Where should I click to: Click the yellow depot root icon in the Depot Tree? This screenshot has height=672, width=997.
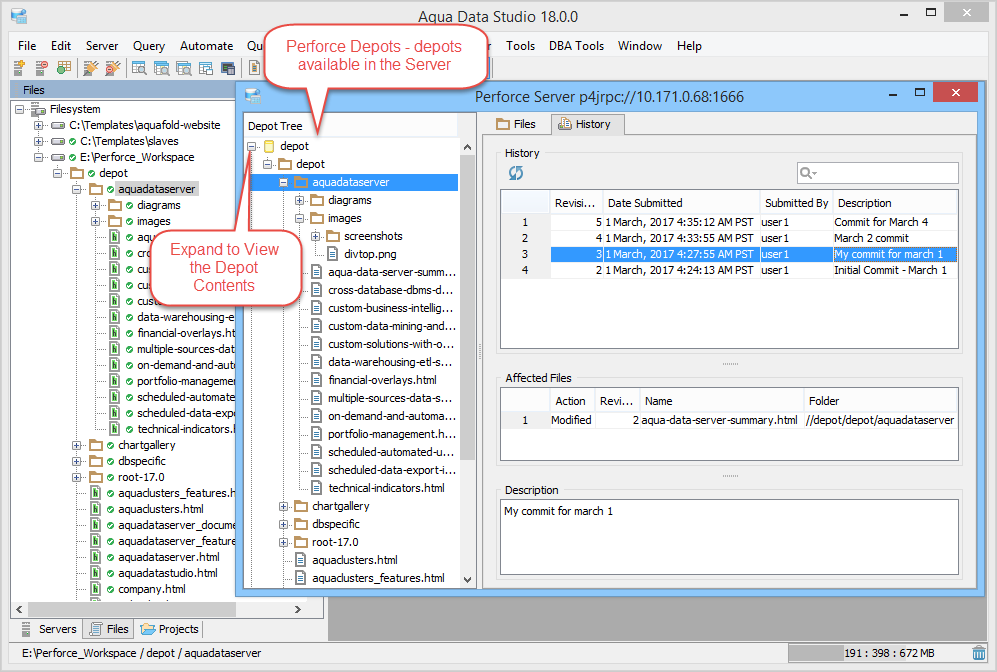269,146
